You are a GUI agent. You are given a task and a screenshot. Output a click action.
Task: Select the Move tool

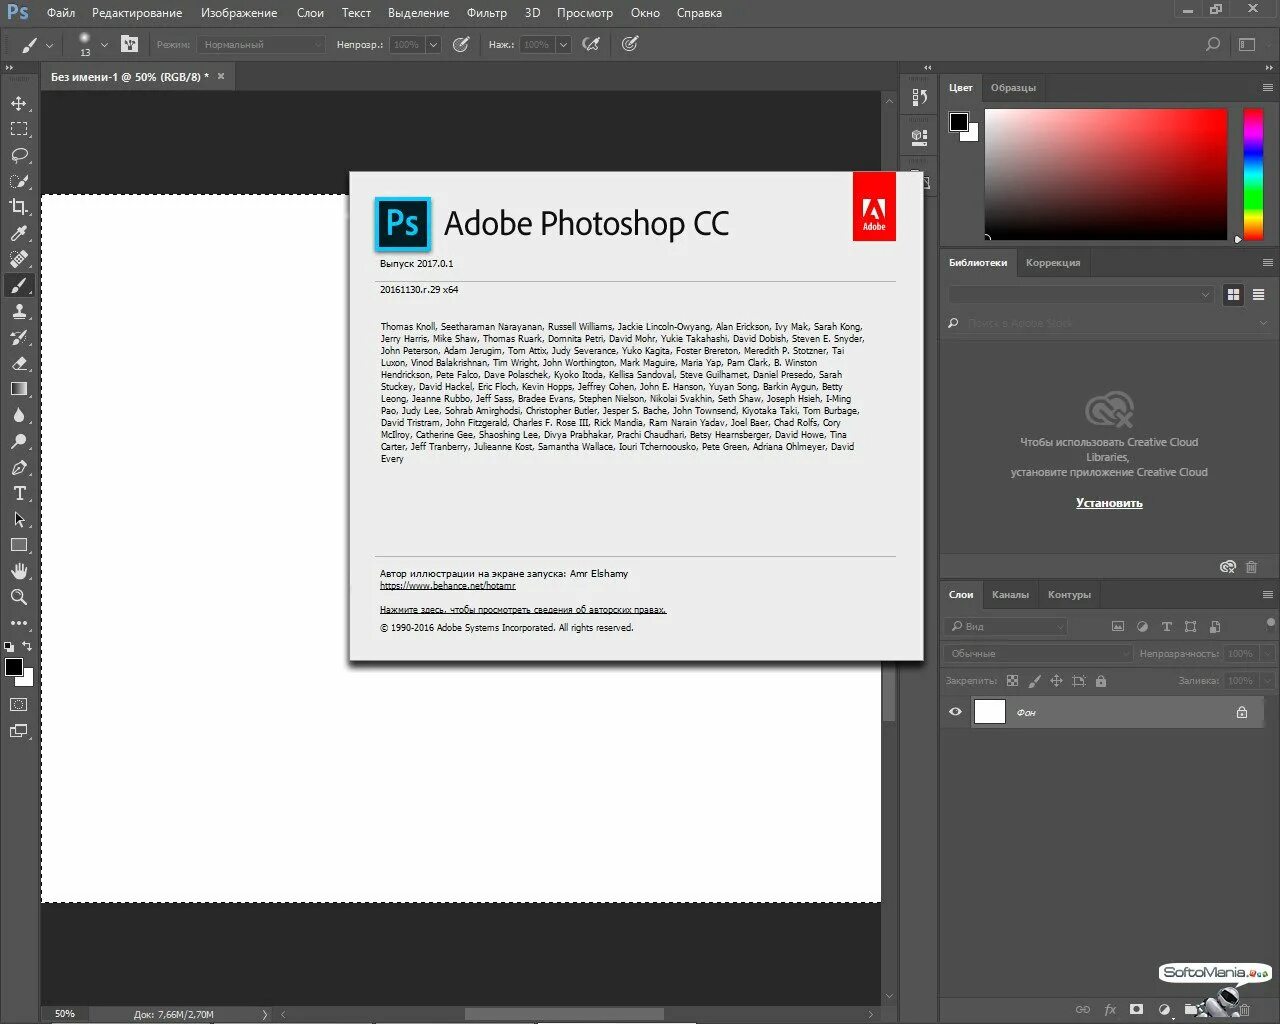[x=19, y=103]
